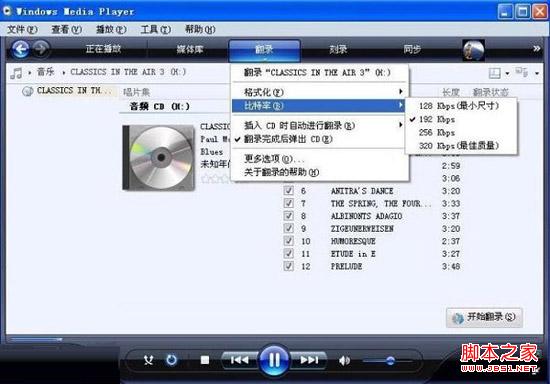Viewport: 550px width, 384px height.
Task: Select the PRELUDE track title
Action: click(346, 267)
